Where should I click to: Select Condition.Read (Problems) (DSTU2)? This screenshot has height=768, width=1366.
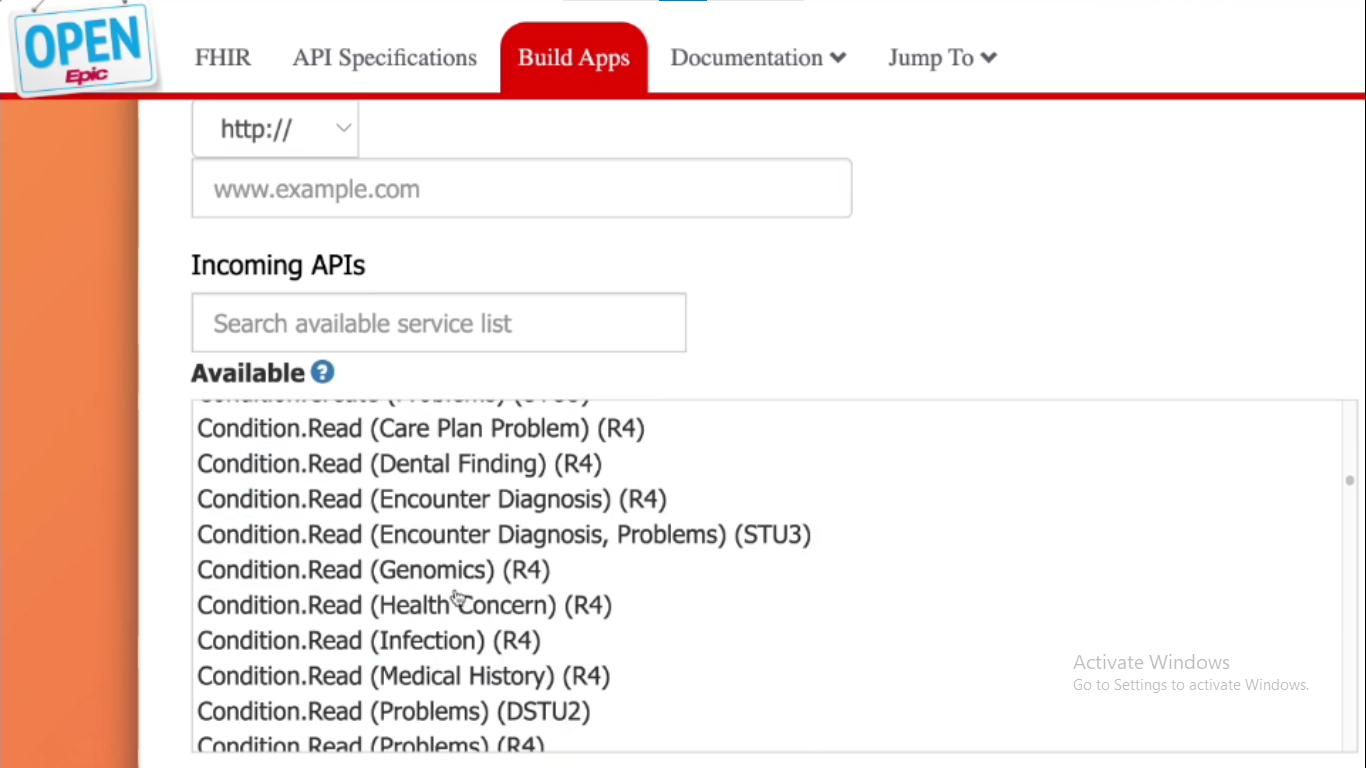pyautogui.click(x=394, y=711)
